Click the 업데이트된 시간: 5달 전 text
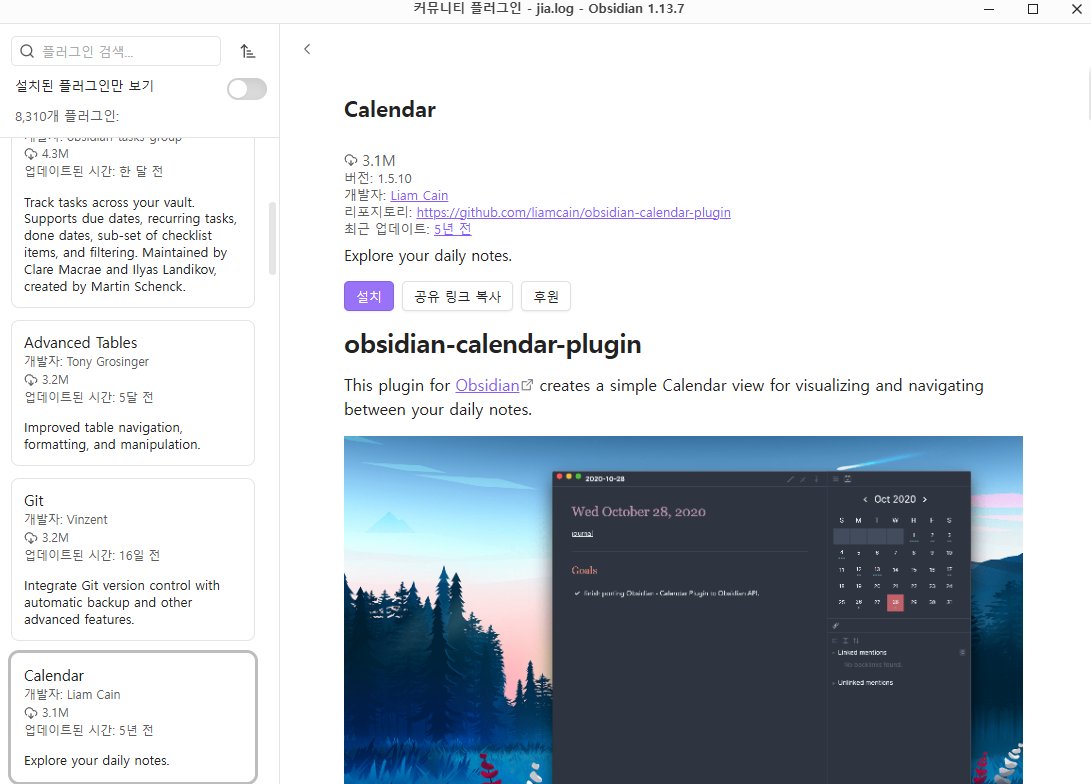Image resolution: width=1091 pixels, height=784 pixels. [x=88, y=397]
